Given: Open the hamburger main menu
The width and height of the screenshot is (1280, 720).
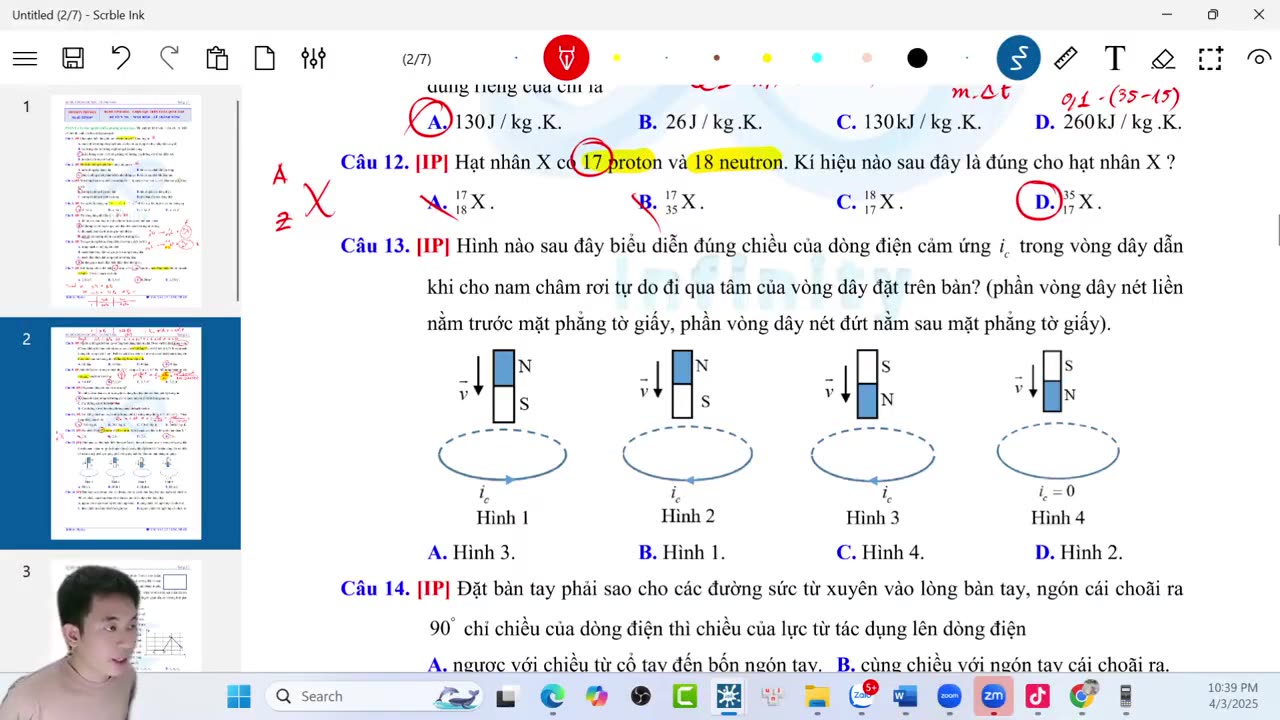Looking at the screenshot, I should (25, 59).
